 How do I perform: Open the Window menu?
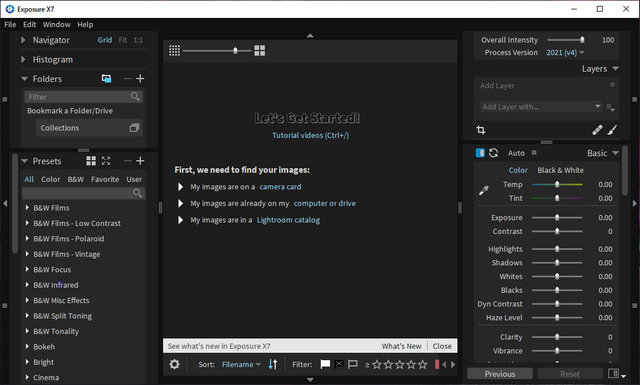tap(57, 24)
